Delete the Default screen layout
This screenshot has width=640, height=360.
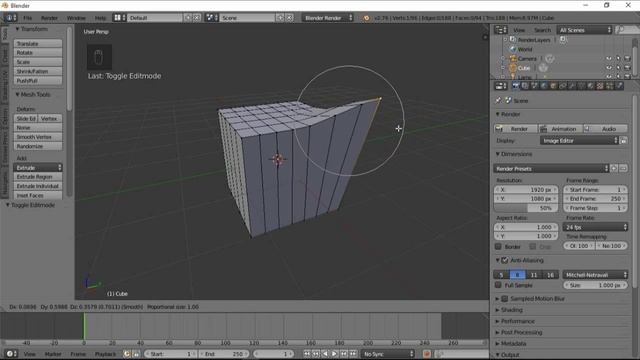click(196, 18)
